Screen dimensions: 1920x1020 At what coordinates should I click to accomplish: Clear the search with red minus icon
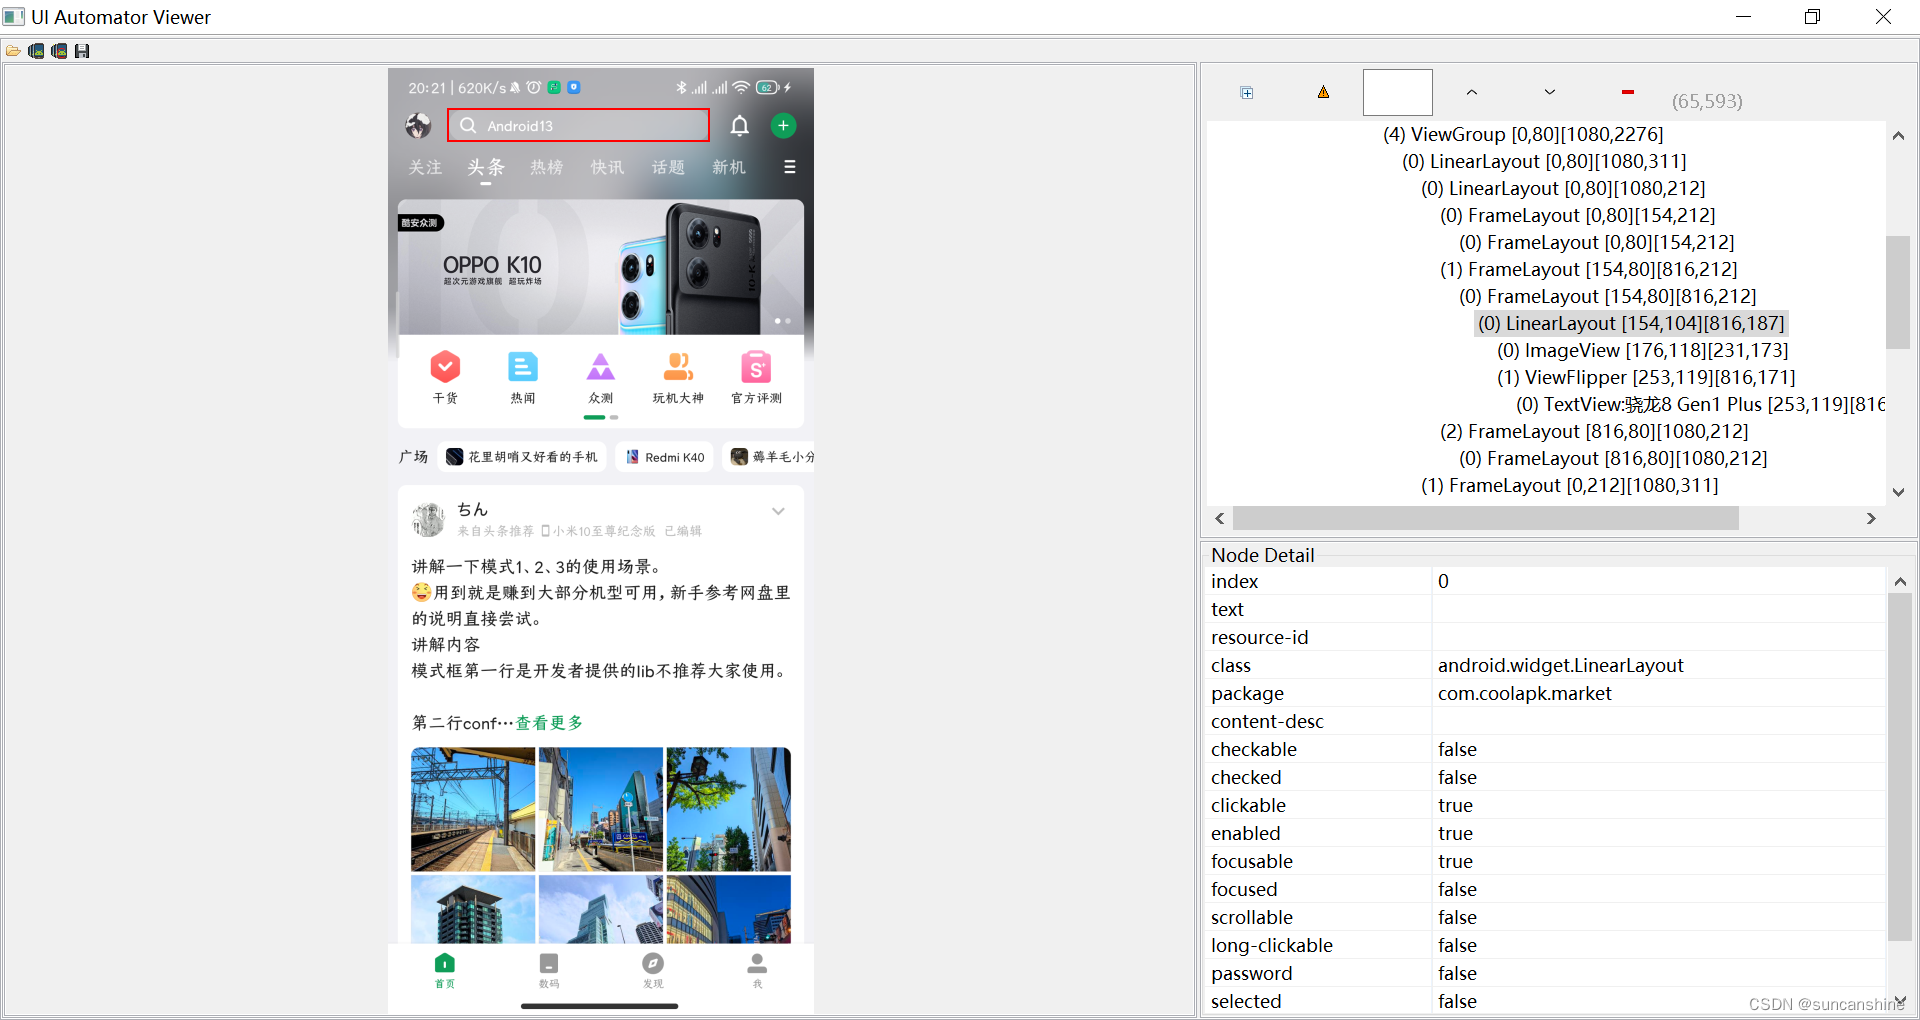(x=1627, y=91)
